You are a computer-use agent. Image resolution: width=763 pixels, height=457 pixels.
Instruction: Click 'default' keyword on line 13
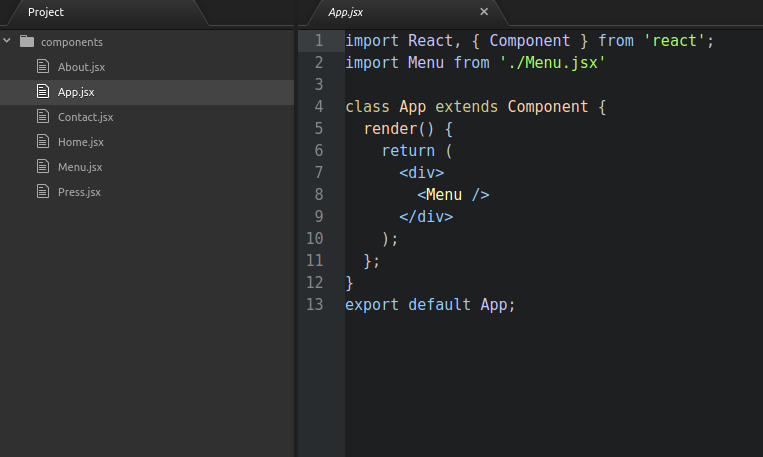coord(439,305)
